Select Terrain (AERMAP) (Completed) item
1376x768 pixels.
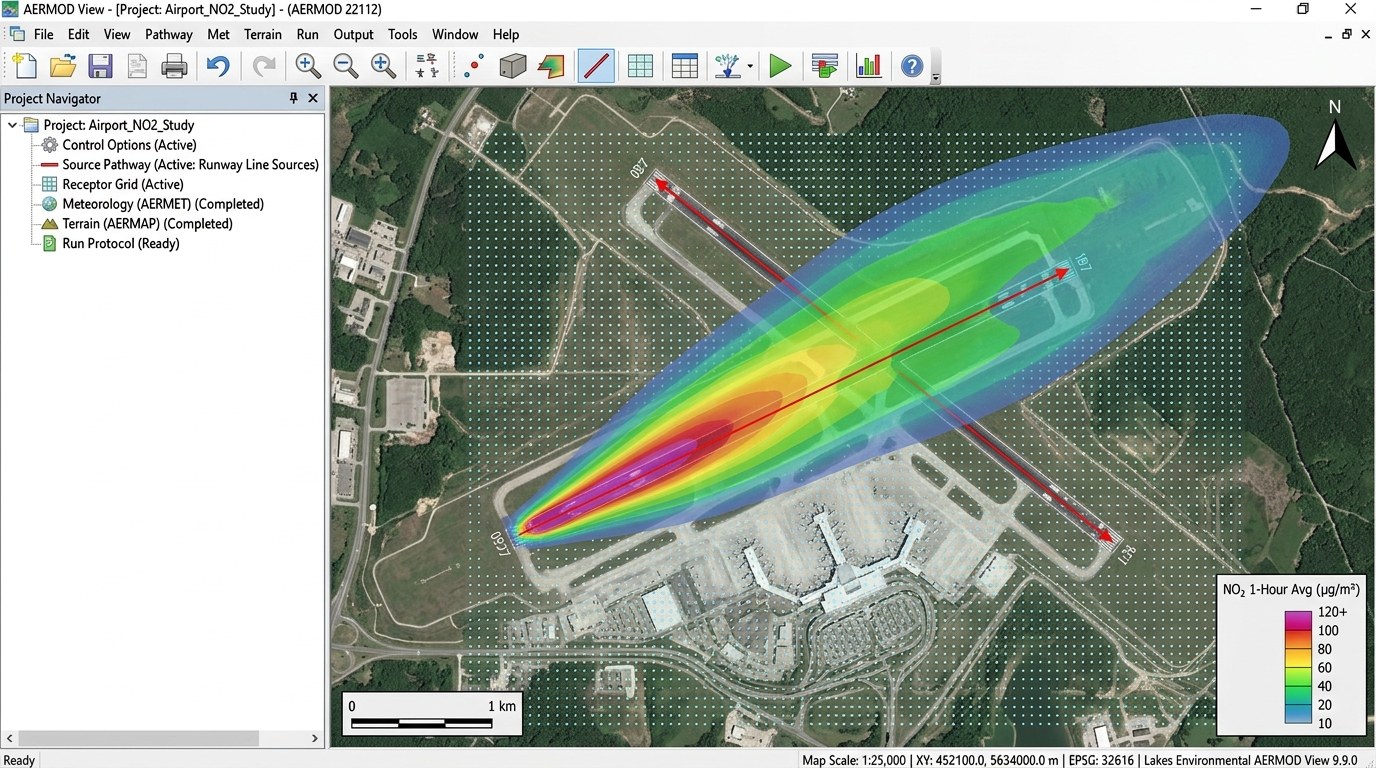(x=137, y=224)
